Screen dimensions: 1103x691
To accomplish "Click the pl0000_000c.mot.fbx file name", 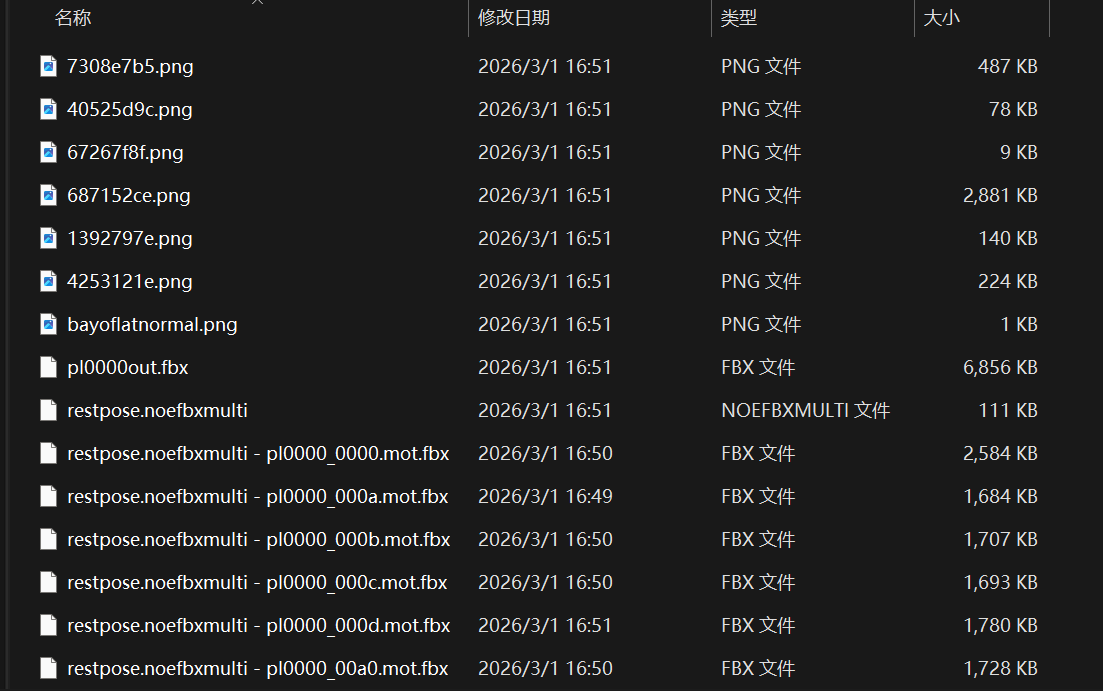I will pos(257,583).
